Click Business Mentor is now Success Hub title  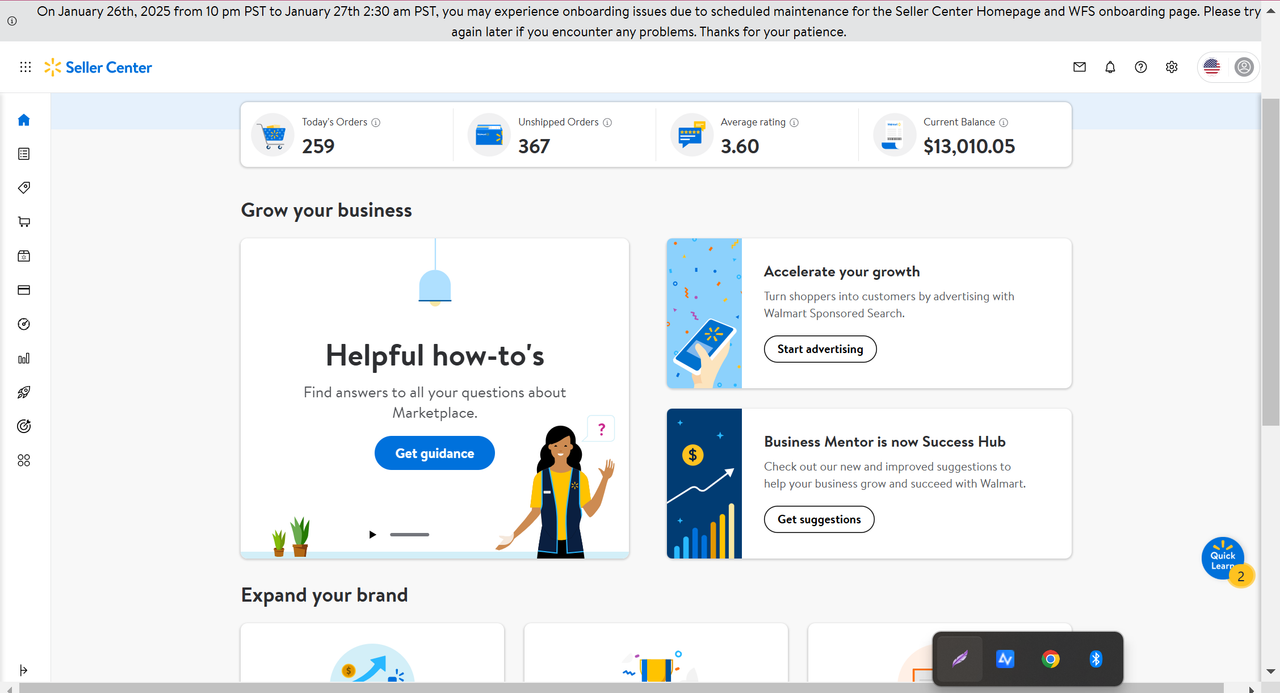885,441
